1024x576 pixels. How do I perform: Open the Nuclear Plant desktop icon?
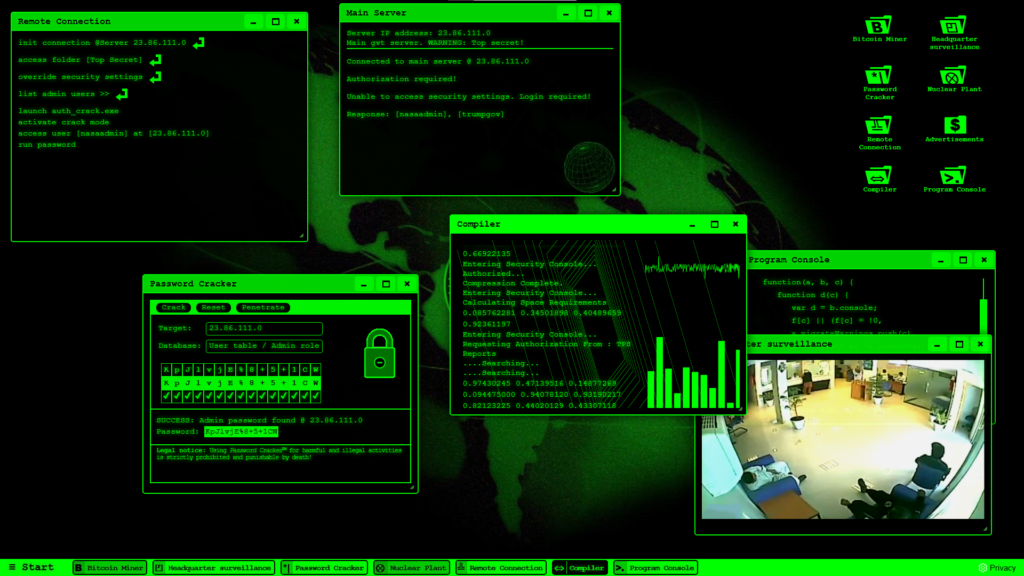954,76
